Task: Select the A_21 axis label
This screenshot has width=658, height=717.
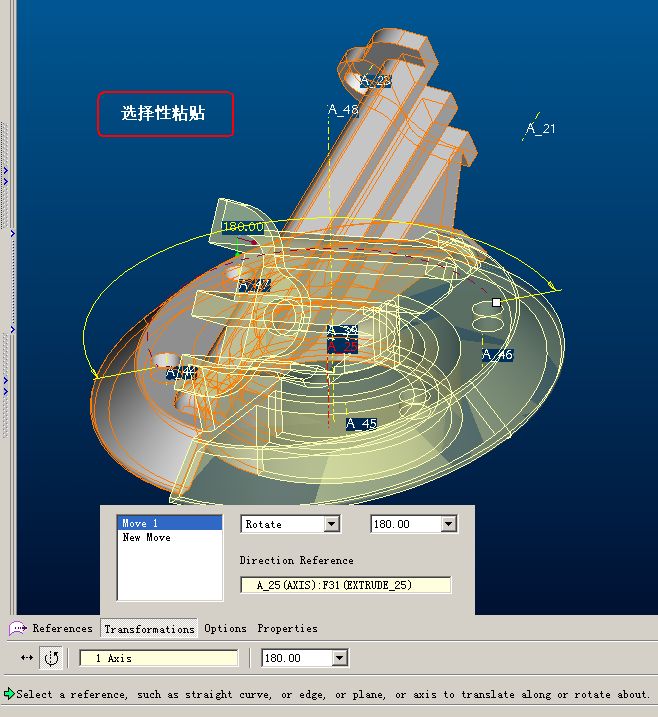Action: [540, 128]
